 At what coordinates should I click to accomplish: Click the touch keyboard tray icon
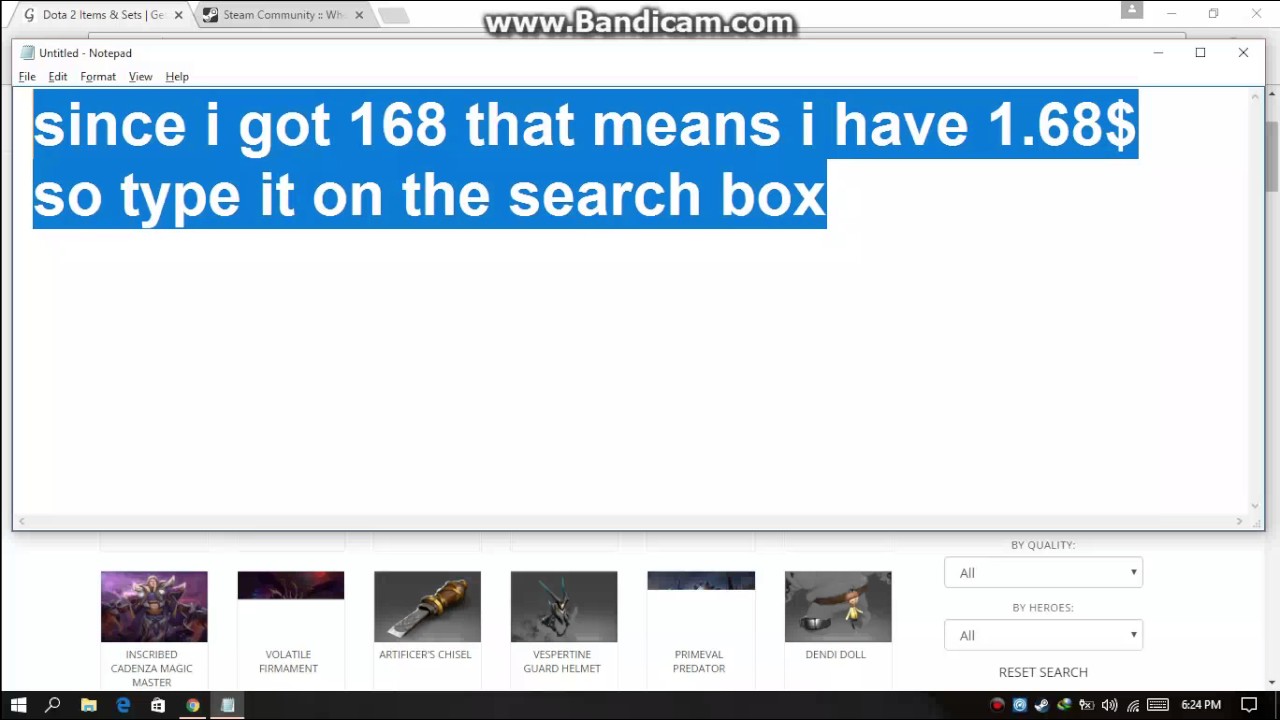(x=1158, y=705)
